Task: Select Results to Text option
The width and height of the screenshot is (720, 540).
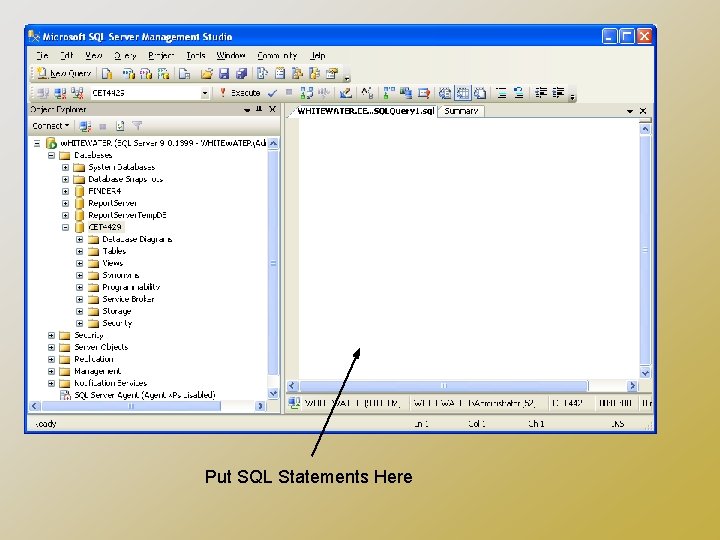Action: tap(444, 93)
